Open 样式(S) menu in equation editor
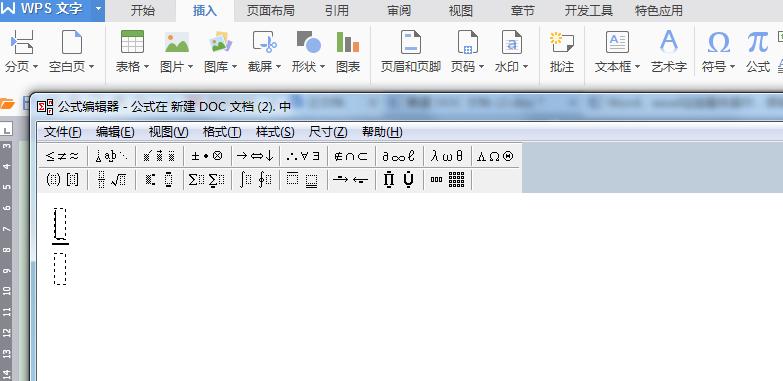783x381 pixels. pos(275,132)
